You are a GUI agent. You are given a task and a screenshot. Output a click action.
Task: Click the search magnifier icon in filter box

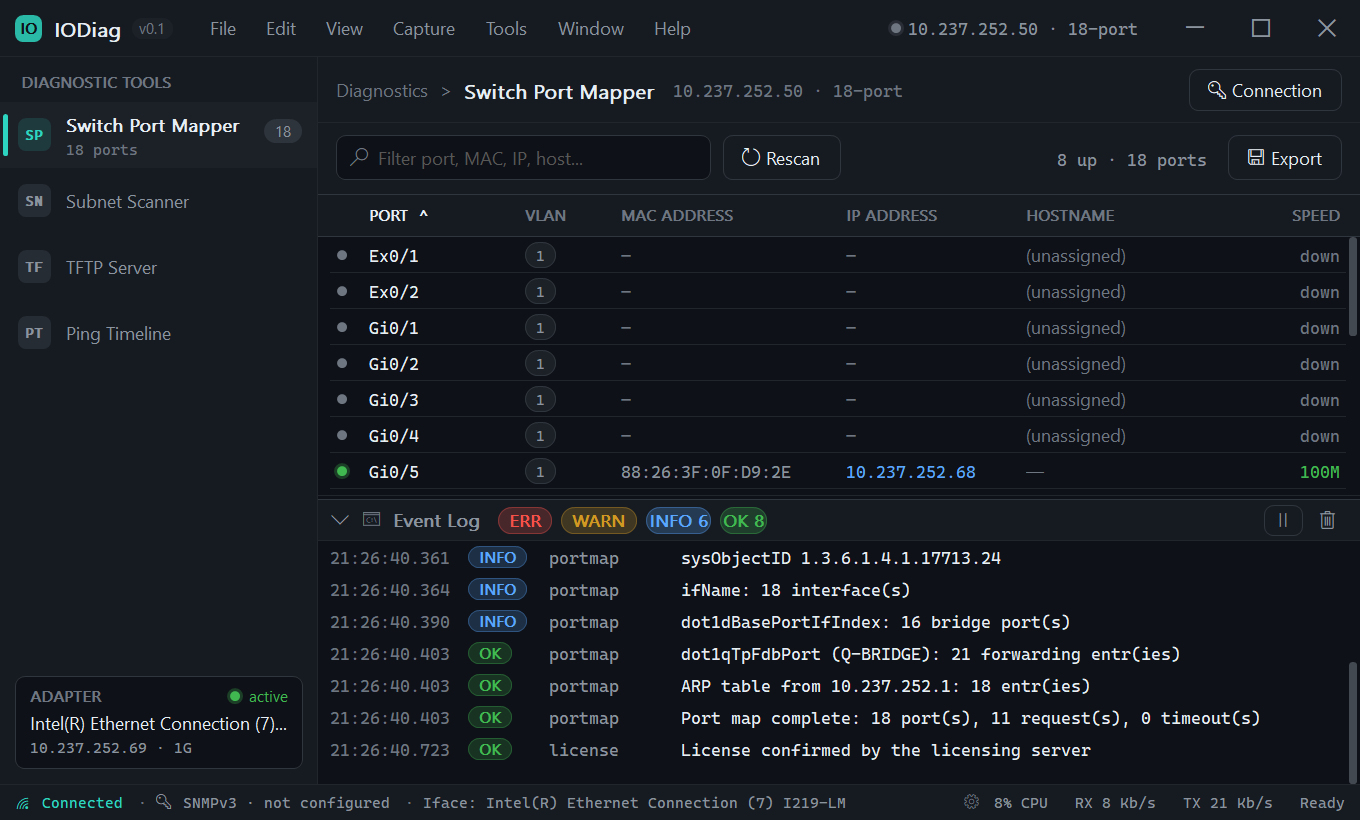click(x=358, y=158)
